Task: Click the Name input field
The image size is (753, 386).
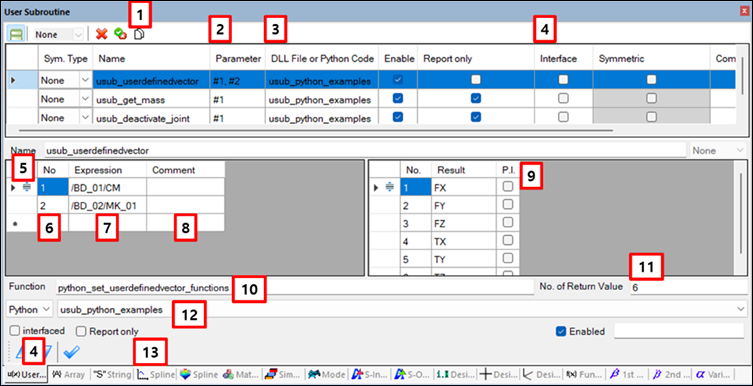Action: click(x=365, y=151)
